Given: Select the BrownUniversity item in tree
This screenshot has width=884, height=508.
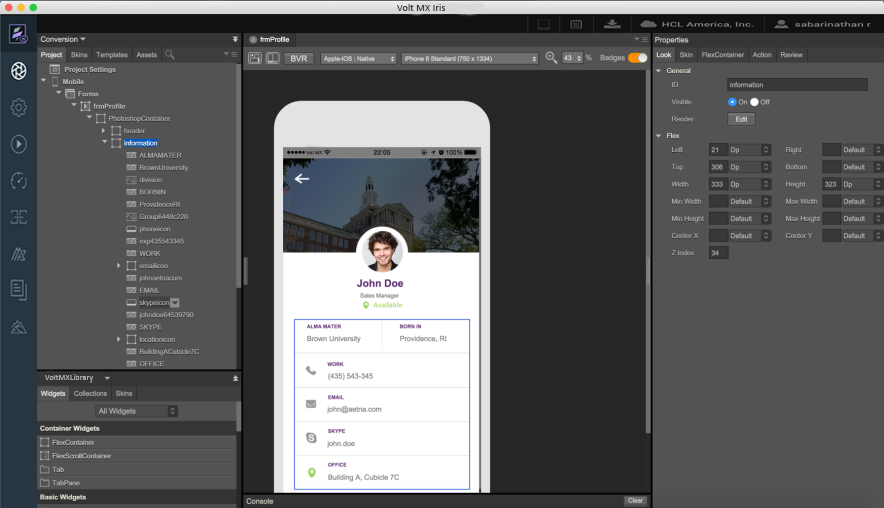Looking at the screenshot, I should tap(163, 167).
